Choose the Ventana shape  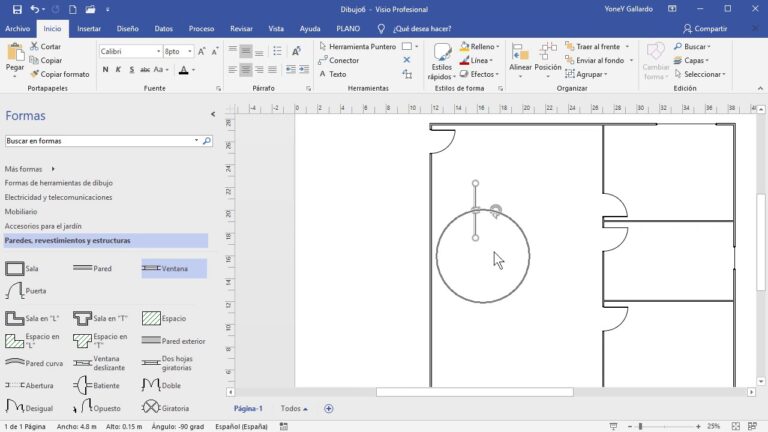pos(174,268)
